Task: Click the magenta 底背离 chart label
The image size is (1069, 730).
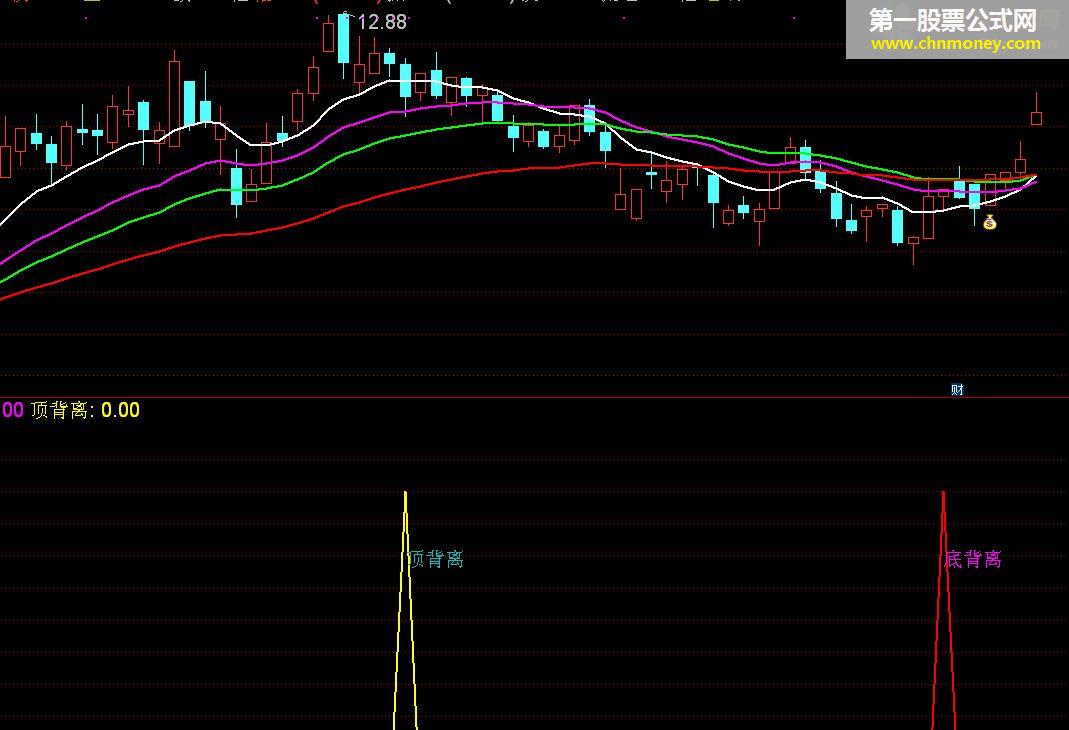Action: (973, 559)
